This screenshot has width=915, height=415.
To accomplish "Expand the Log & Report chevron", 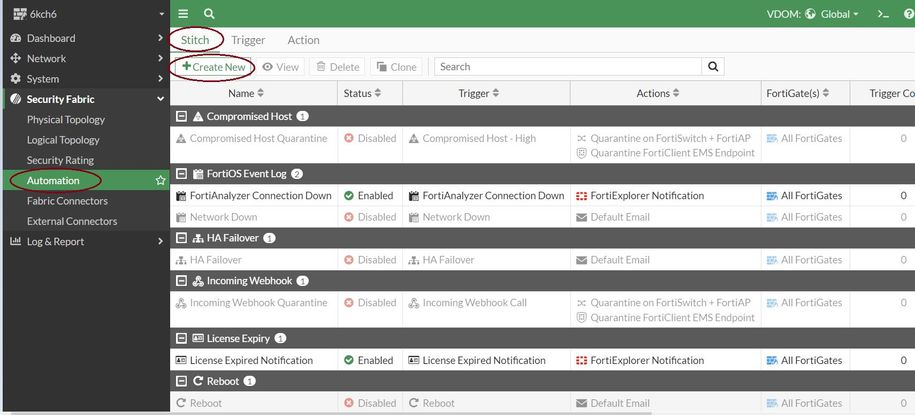I will pos(160,242).
